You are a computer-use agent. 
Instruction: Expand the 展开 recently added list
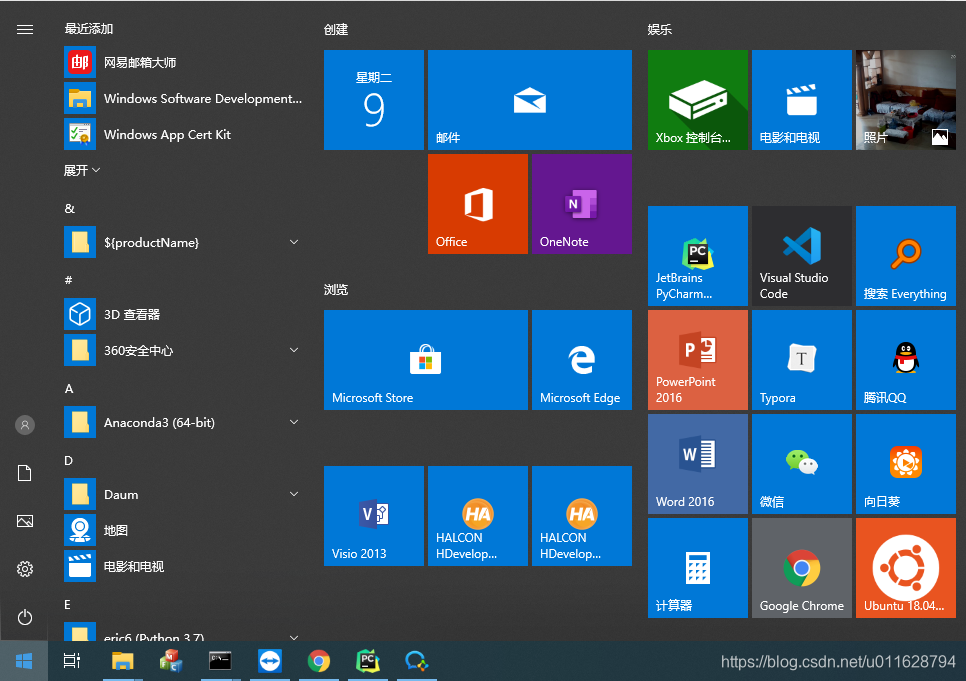tap(81, 170)
